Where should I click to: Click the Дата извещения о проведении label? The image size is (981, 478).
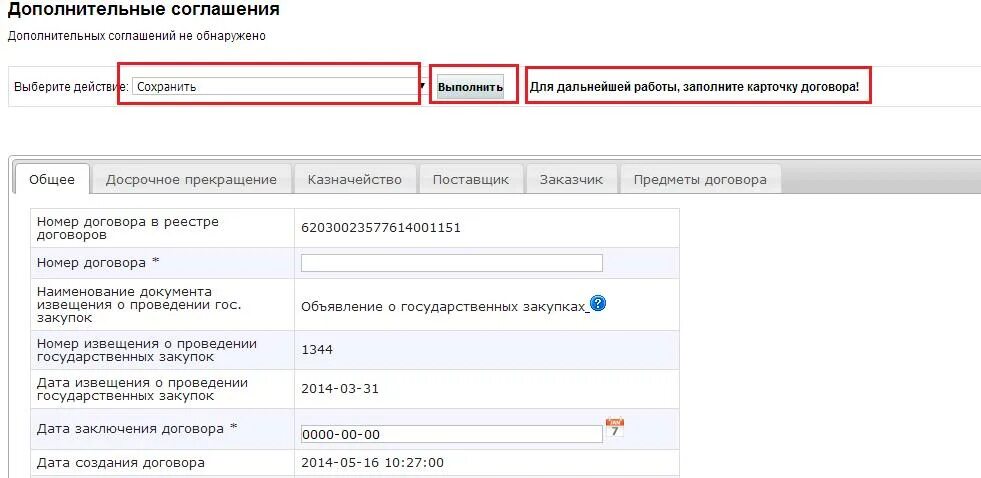143,389
